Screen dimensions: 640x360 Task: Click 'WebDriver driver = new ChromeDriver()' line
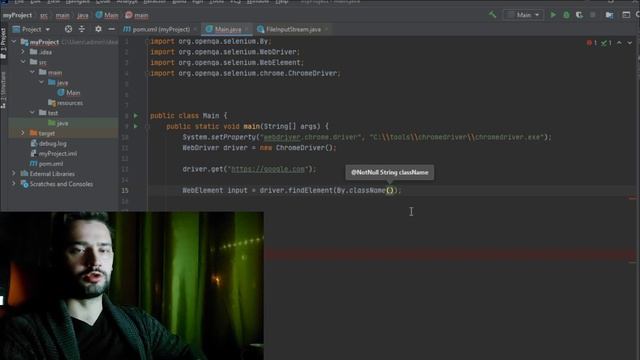pyautogui.click(x=259, y=148)
